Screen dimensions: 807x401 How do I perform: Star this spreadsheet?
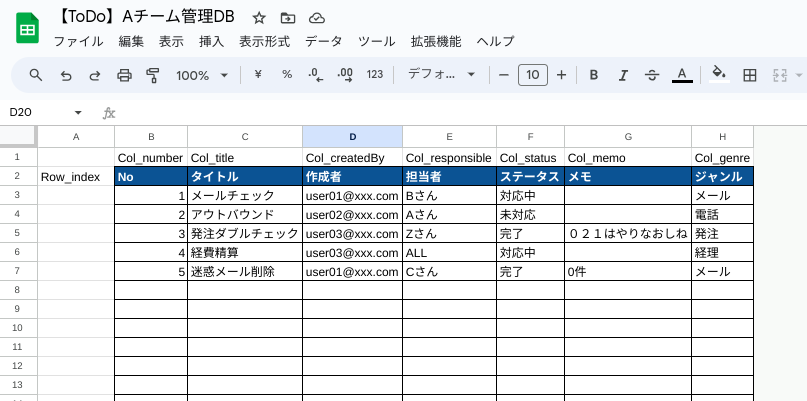pyautogui.click(x=259, y=19)
